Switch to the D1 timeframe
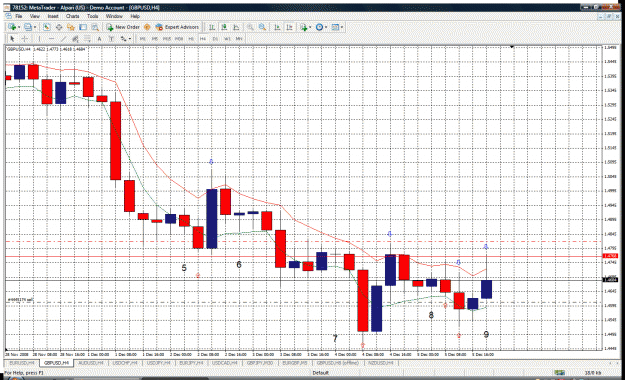 click(x=215, y=39)
